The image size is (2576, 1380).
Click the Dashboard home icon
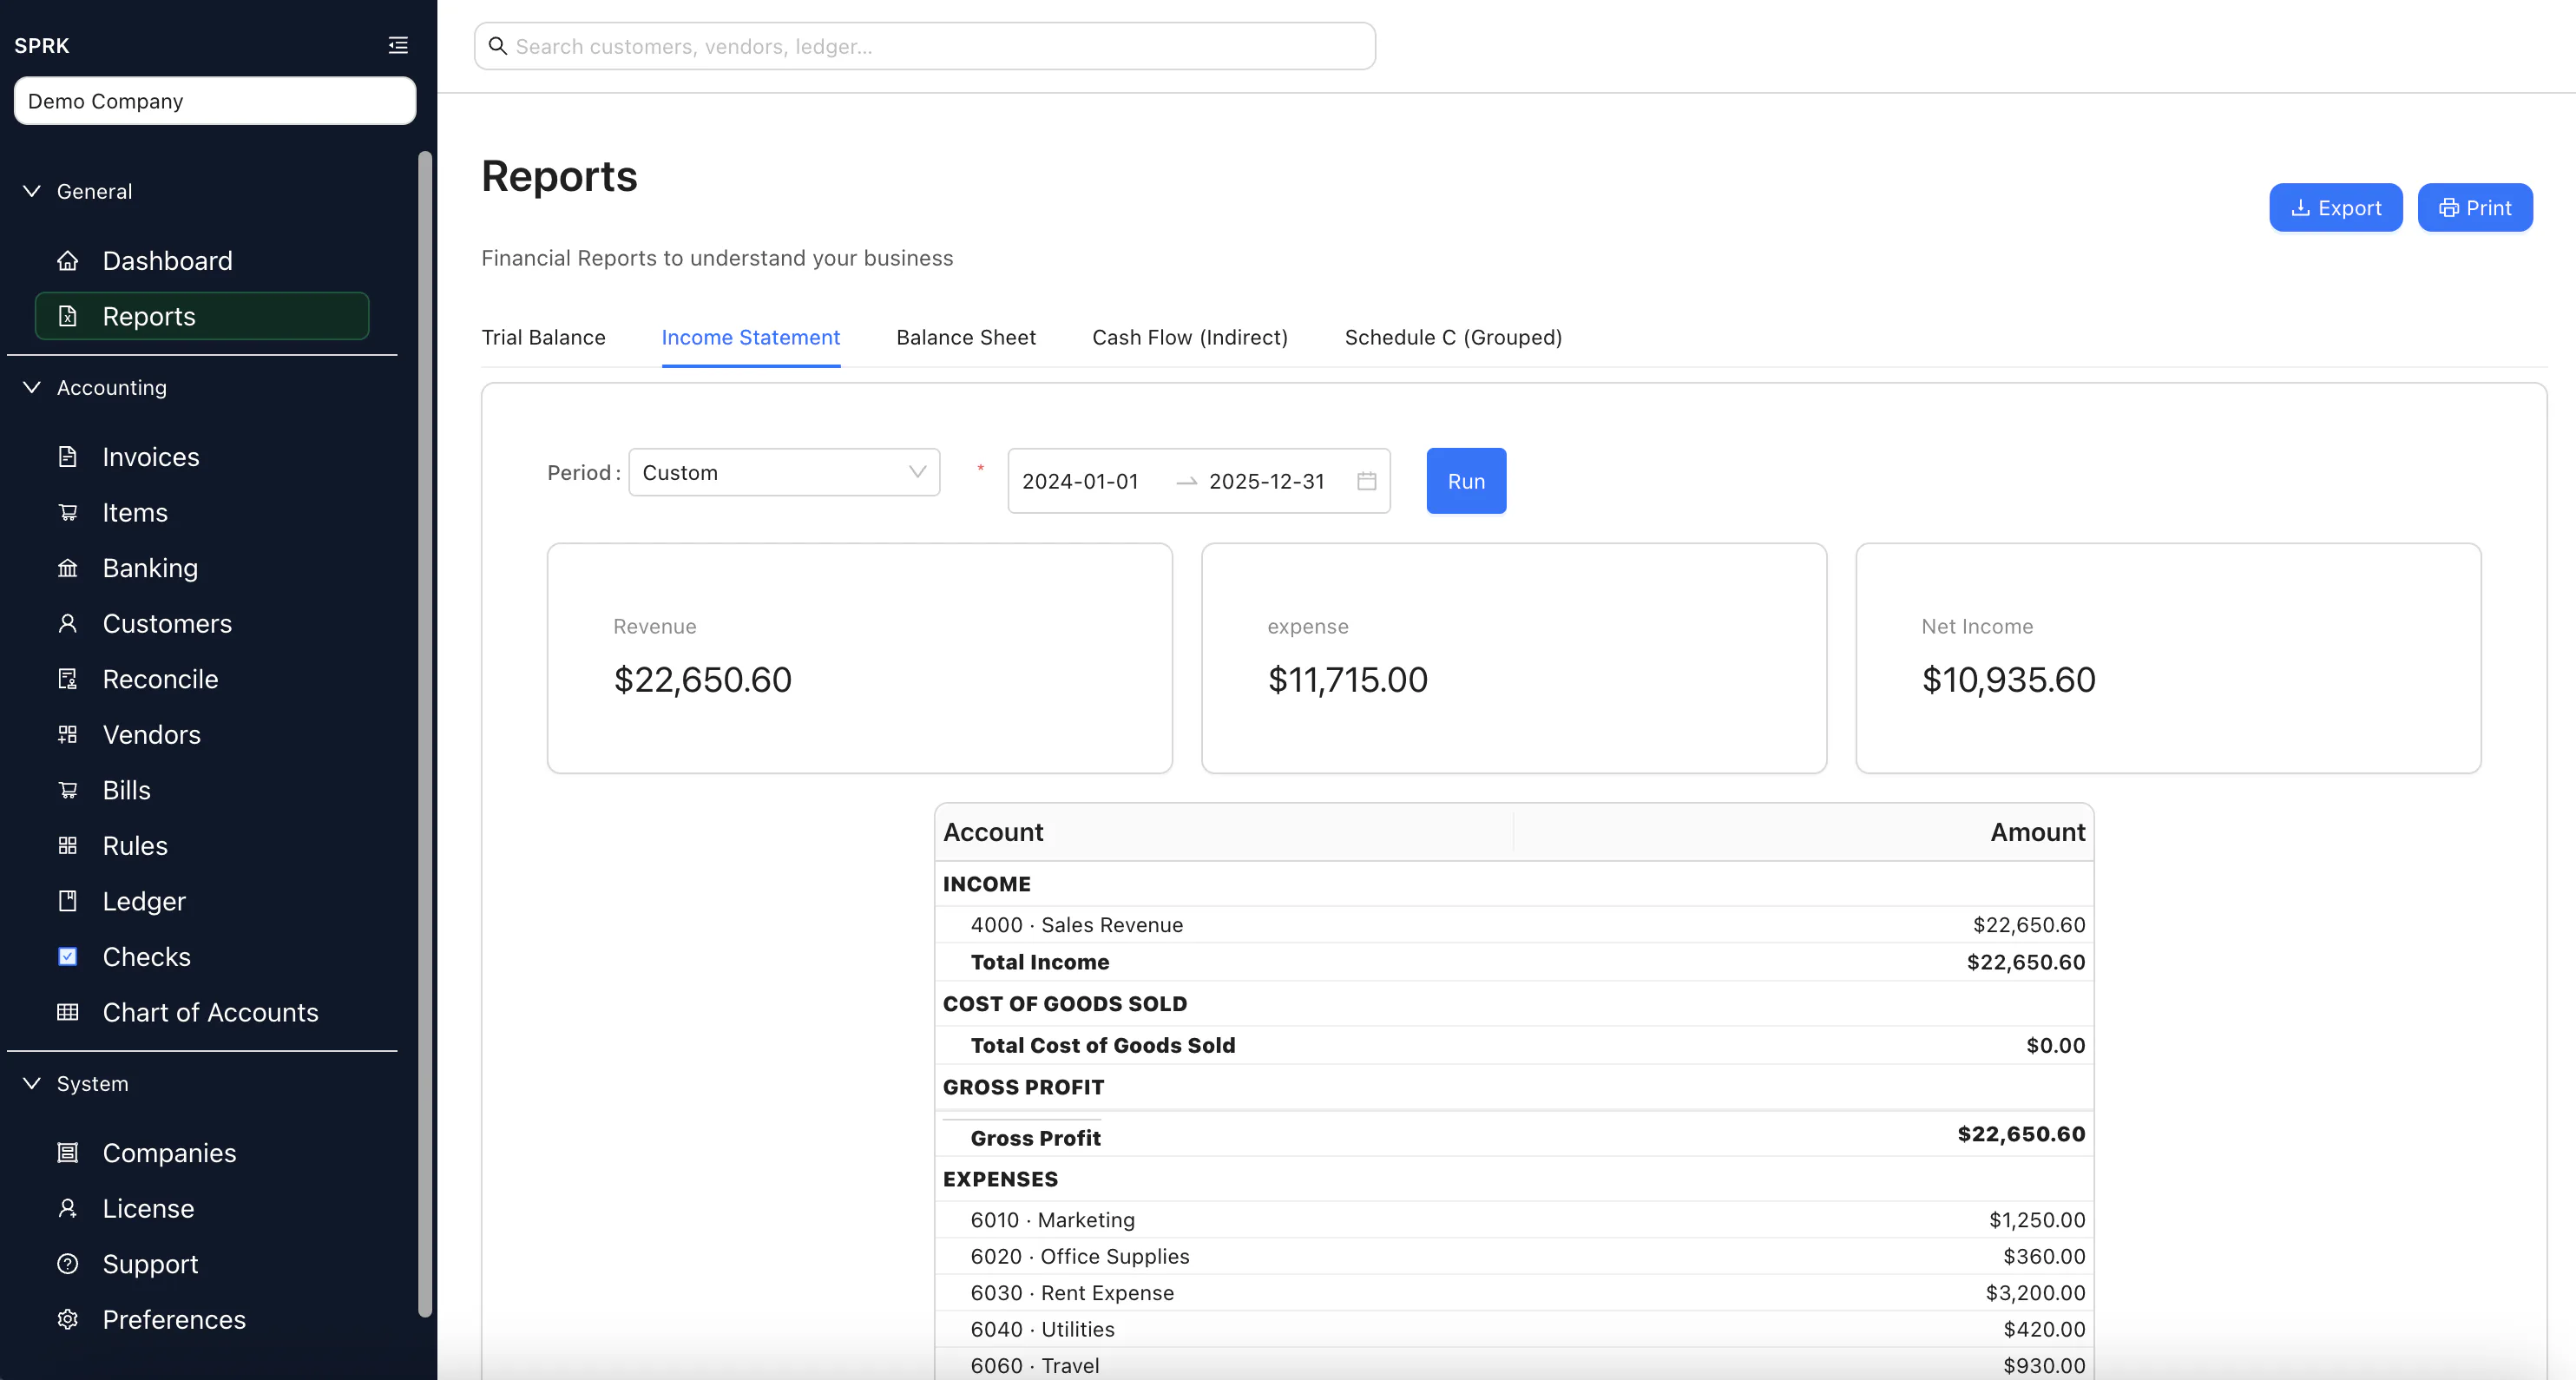click(67, 261)
